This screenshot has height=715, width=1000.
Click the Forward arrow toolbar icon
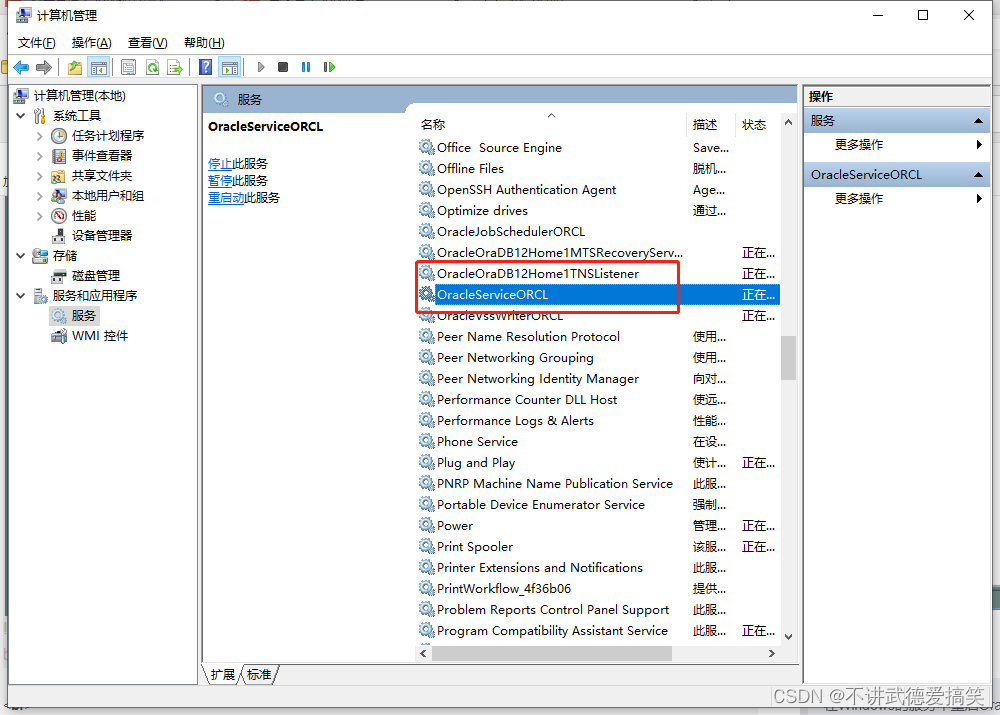point(44,67)
